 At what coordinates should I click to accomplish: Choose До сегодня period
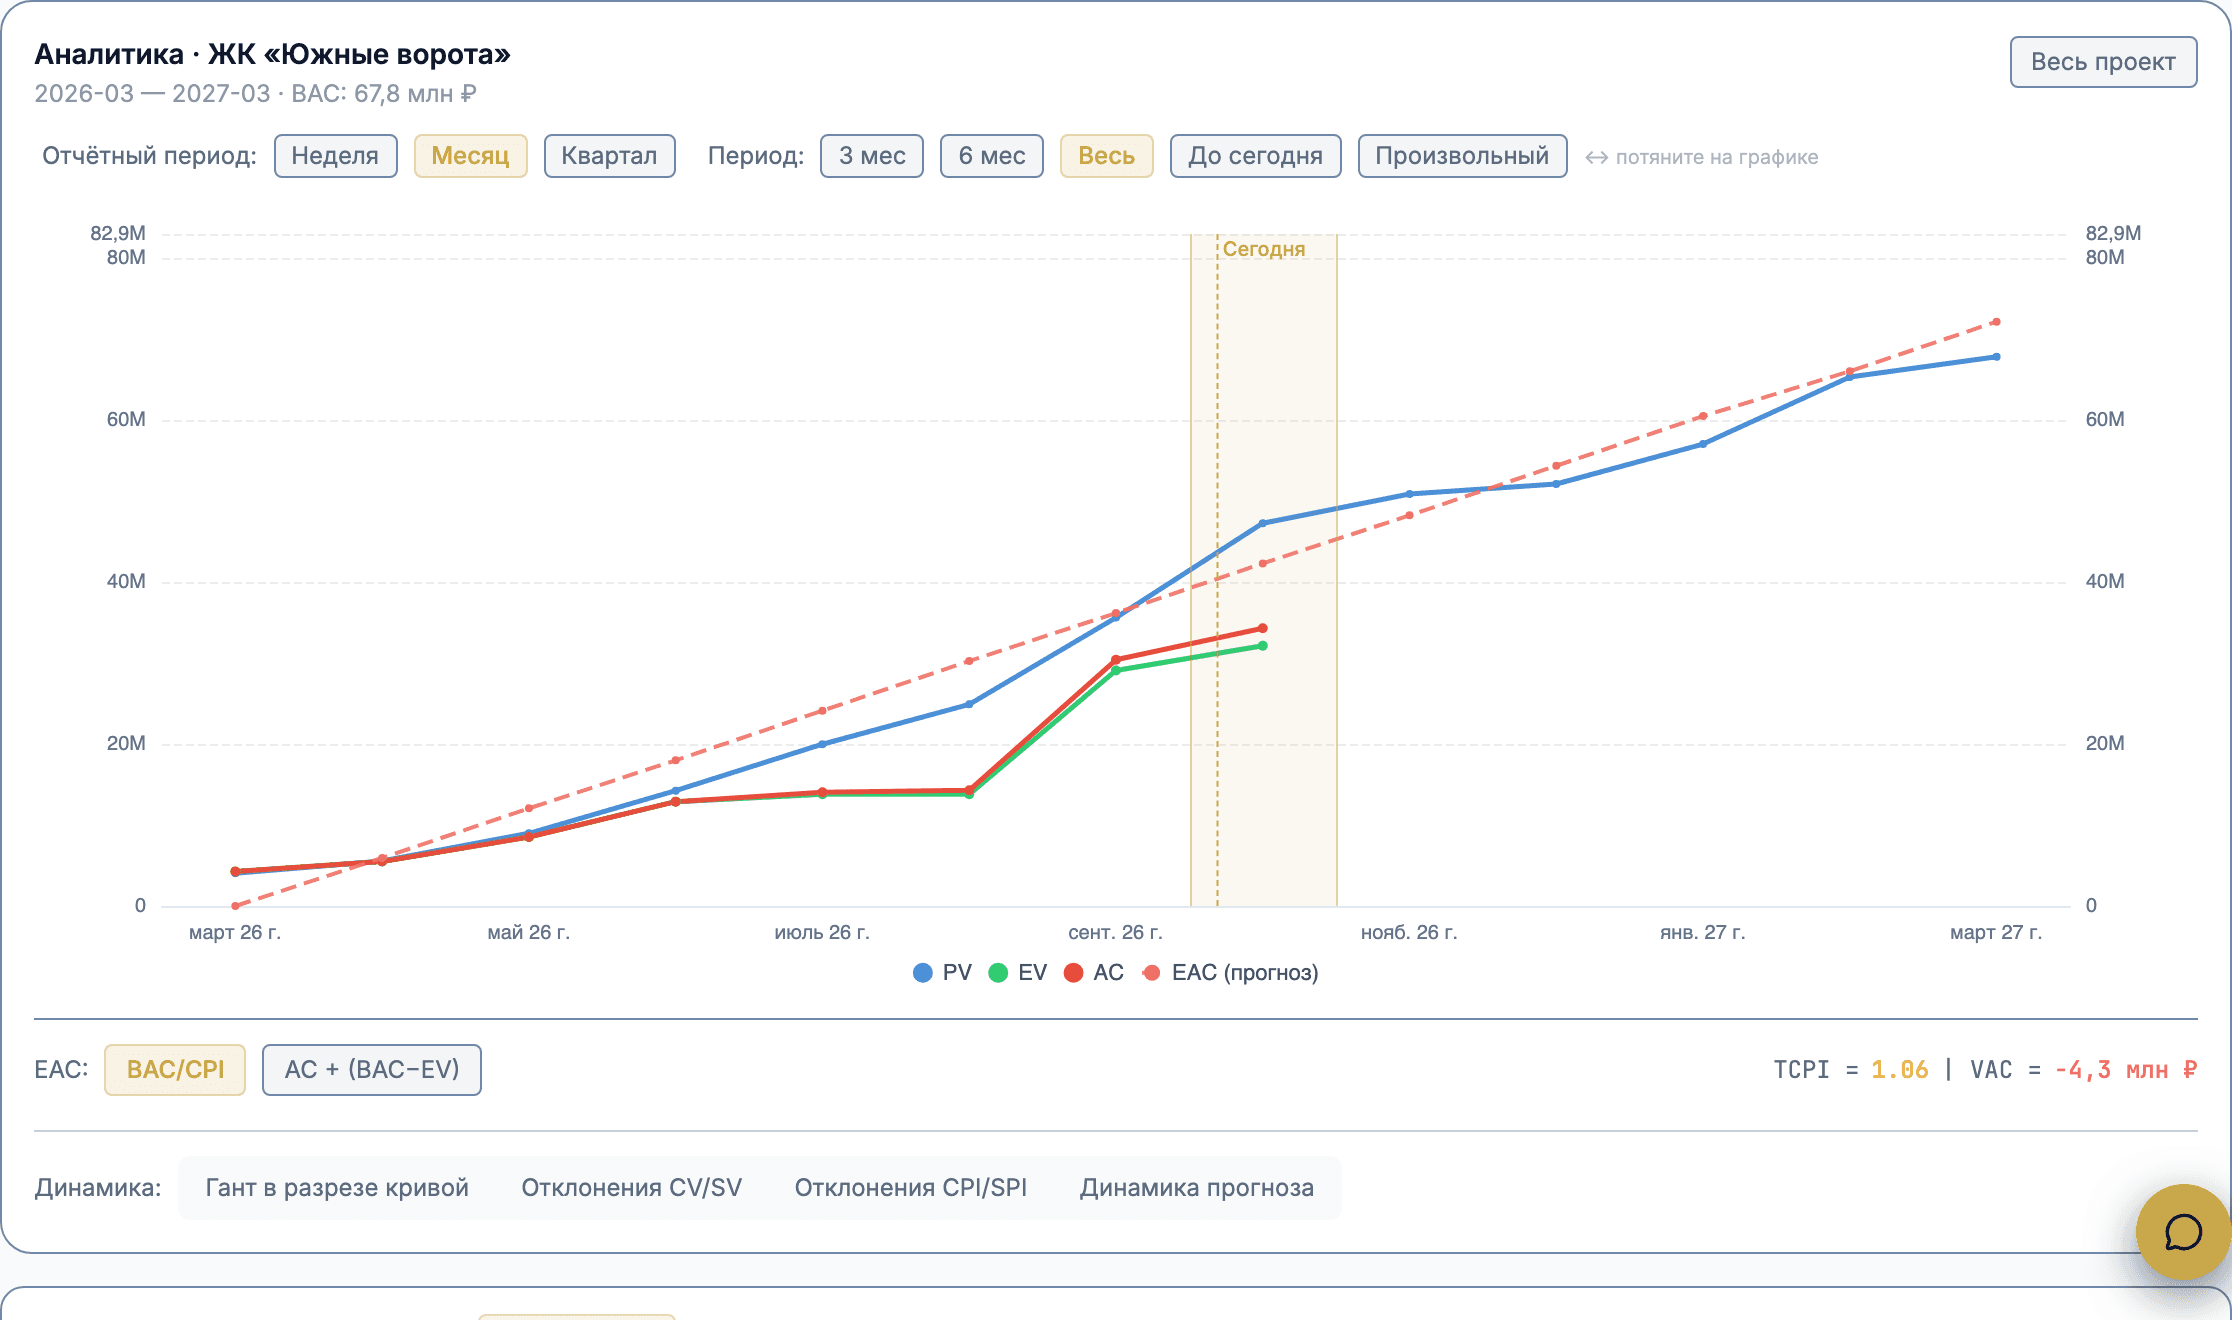(x=1255, y=156)
